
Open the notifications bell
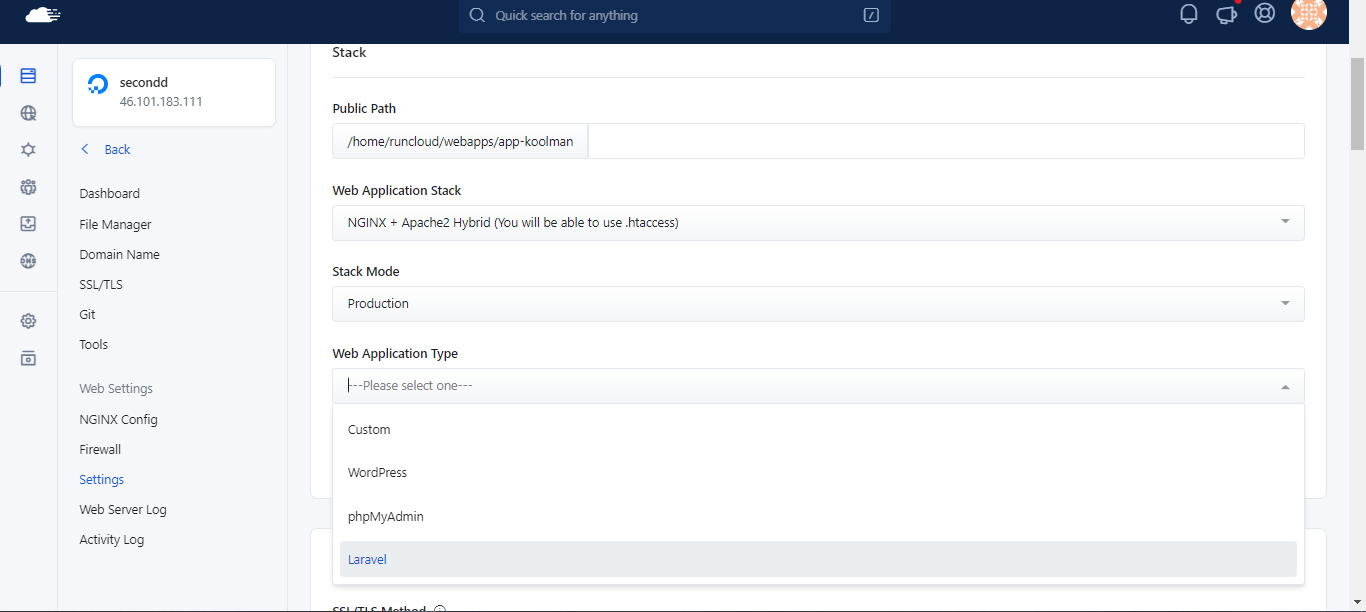pyautogui.click(x=1189, y=14)
